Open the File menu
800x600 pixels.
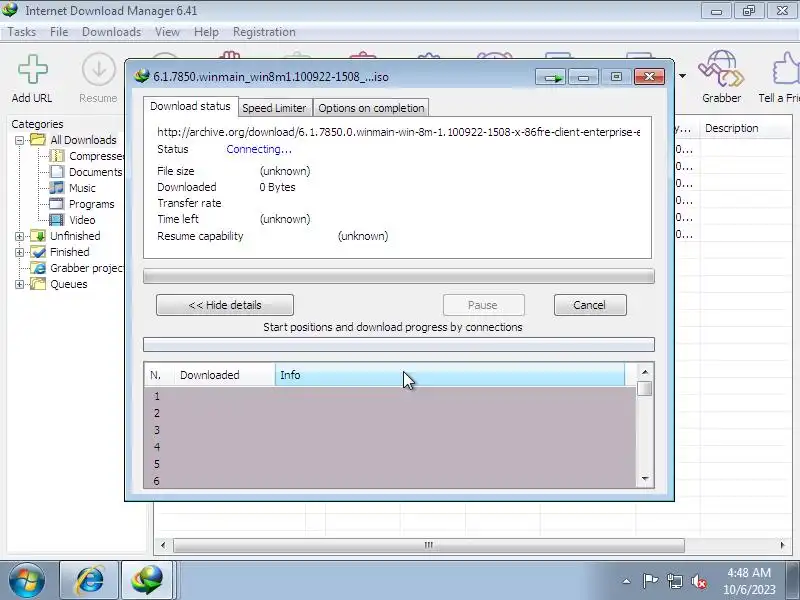pyautogui.click(x=59, y=32)
